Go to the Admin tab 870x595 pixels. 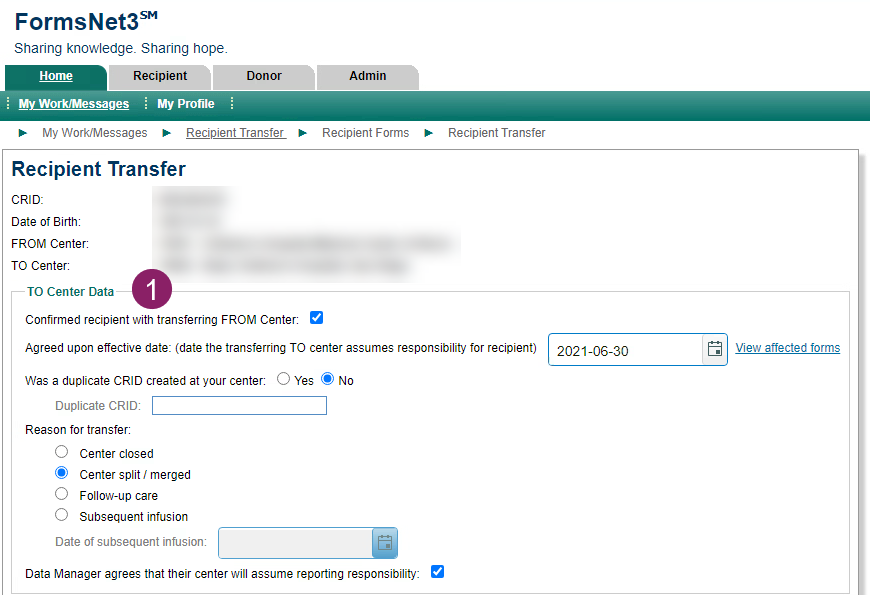(x=367, y=76)
